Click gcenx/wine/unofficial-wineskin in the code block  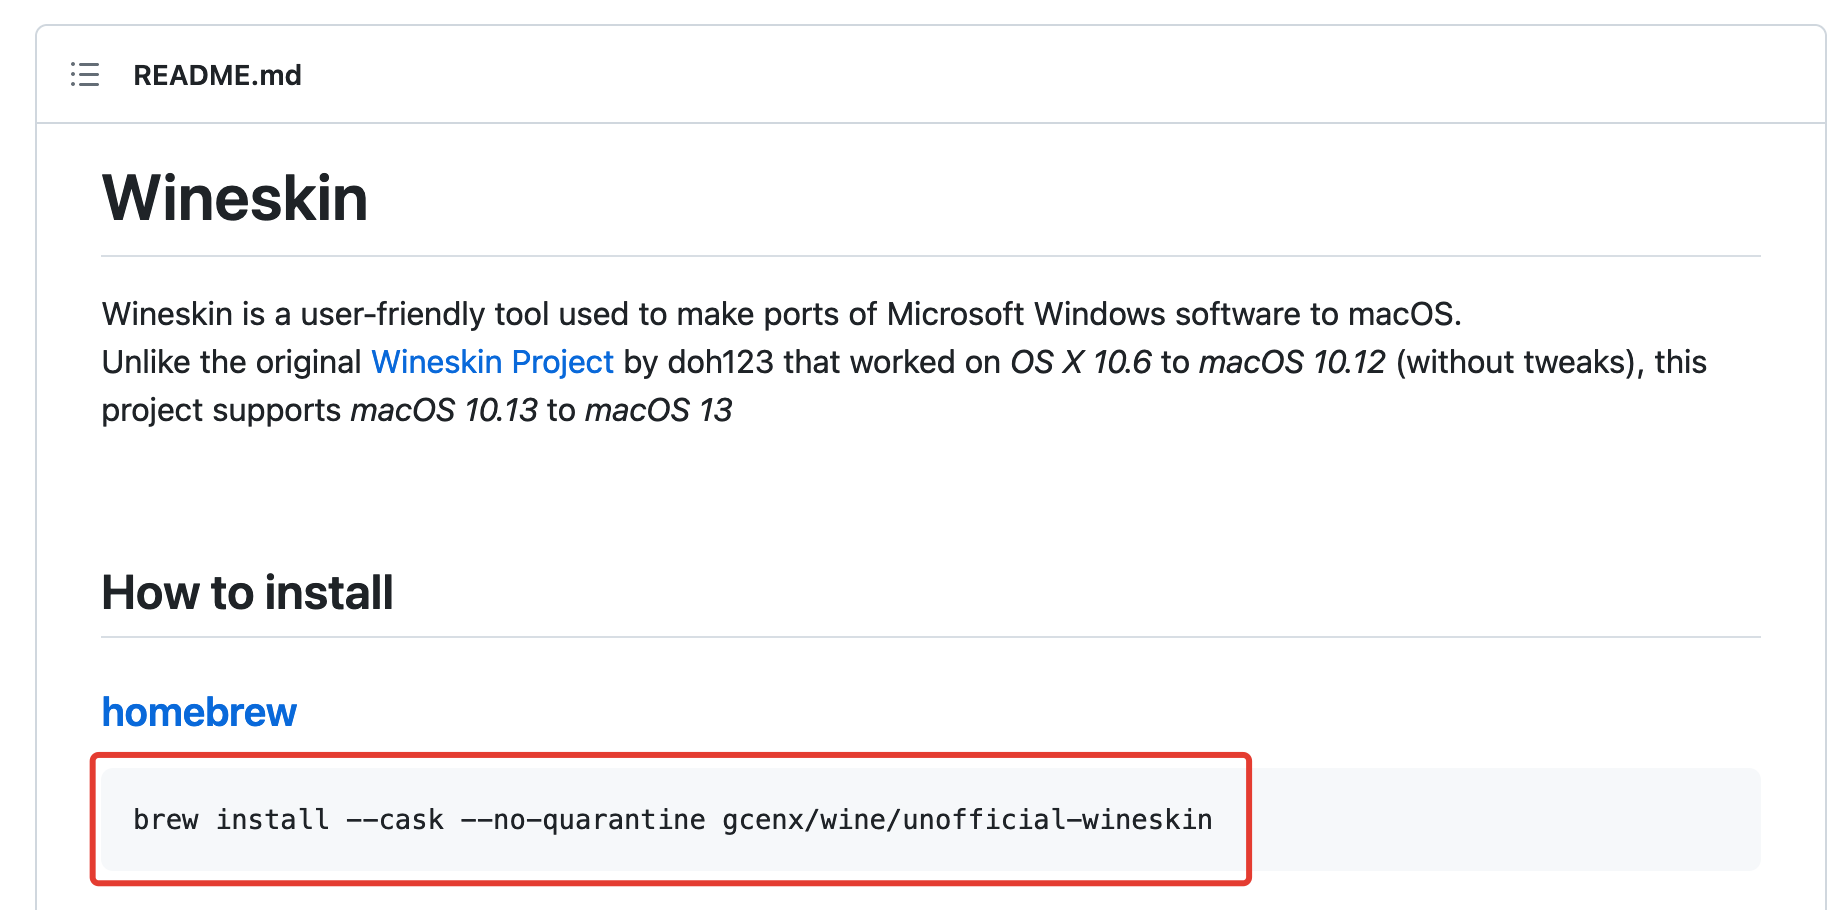pos(967,820)
